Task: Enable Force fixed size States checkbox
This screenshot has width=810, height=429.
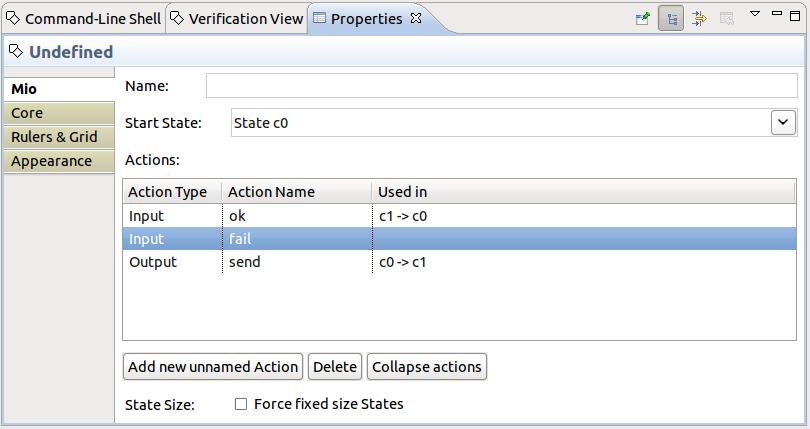Action: (x=240, y=404)
